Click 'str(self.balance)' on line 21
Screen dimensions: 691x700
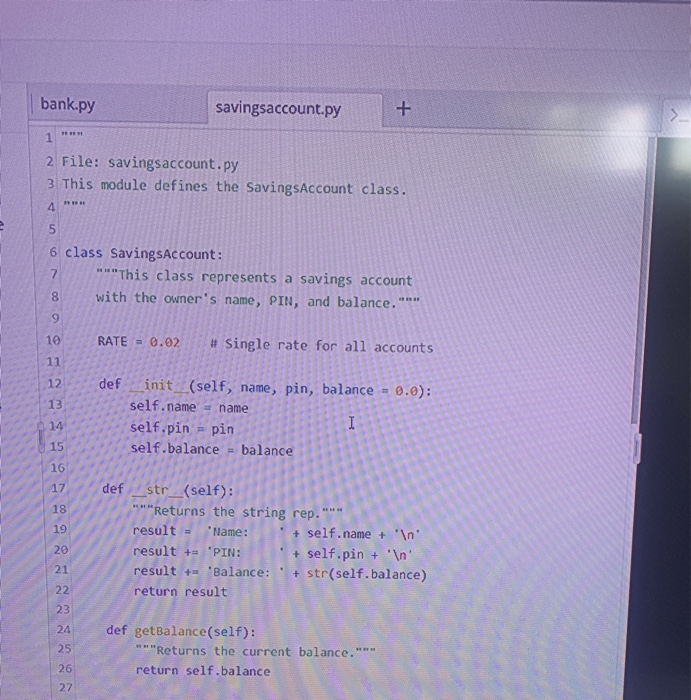(x=366, y=574)
